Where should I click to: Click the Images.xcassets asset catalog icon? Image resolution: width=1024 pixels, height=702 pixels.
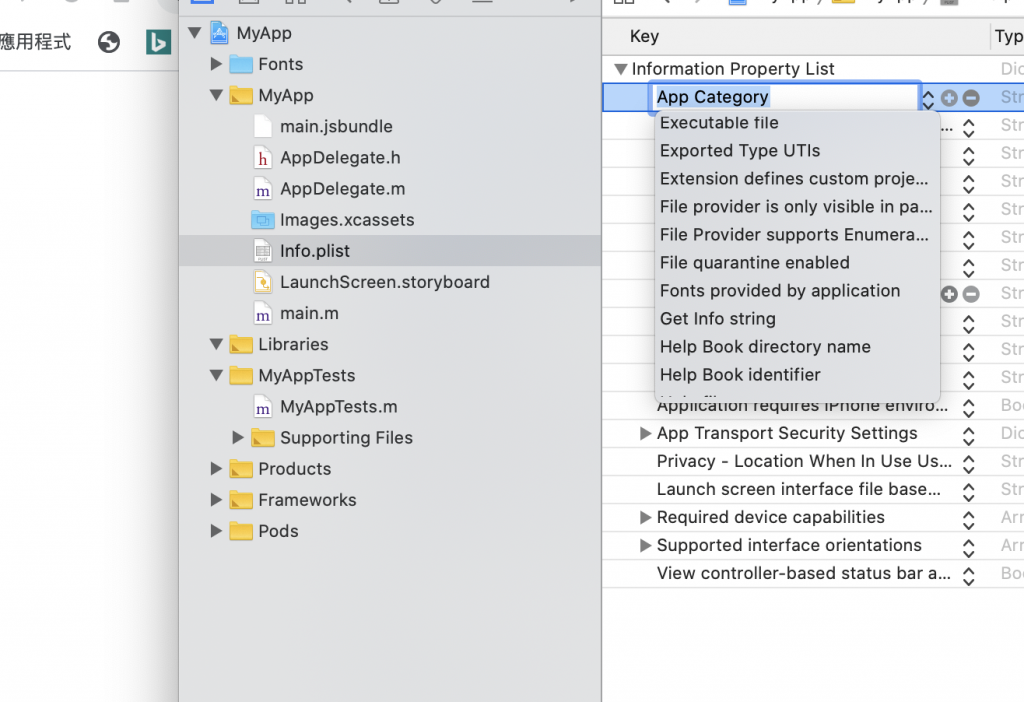point(263,220)
